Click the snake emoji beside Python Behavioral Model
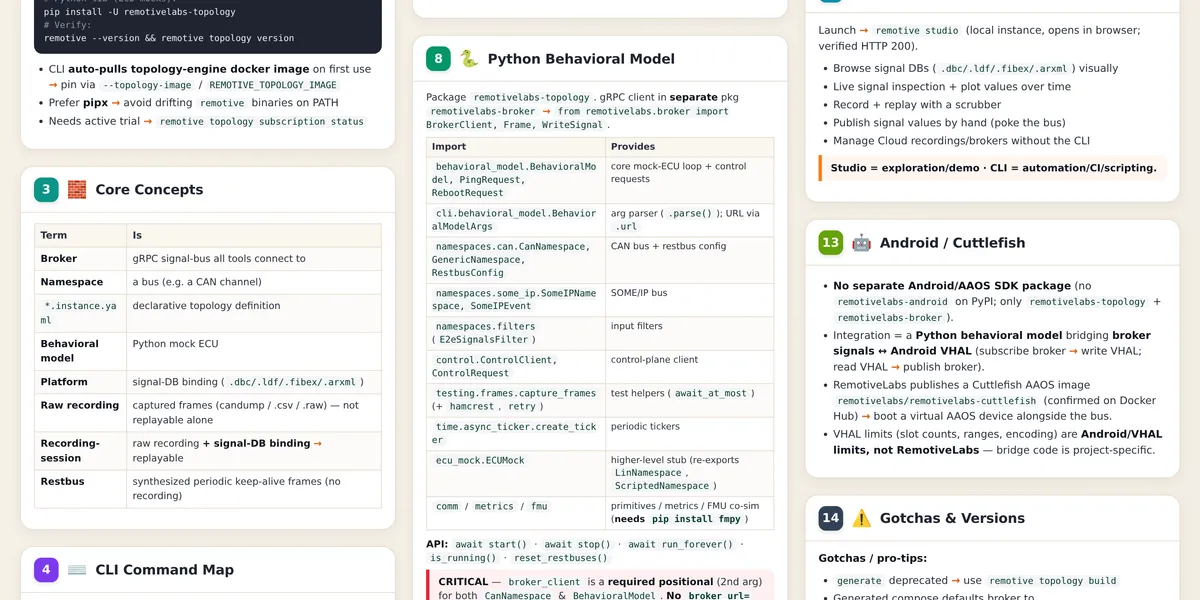1200x600 pixels. (469, 59)
